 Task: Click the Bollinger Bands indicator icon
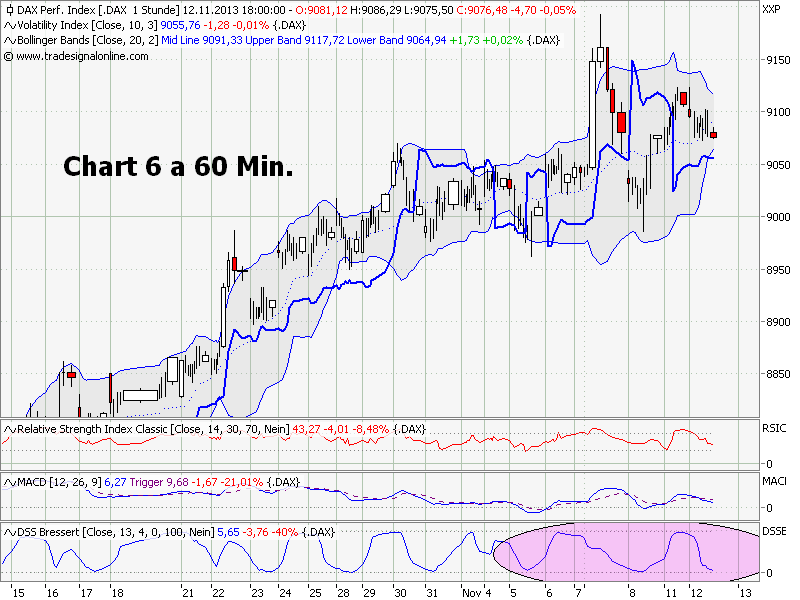(x=10, y=41)
